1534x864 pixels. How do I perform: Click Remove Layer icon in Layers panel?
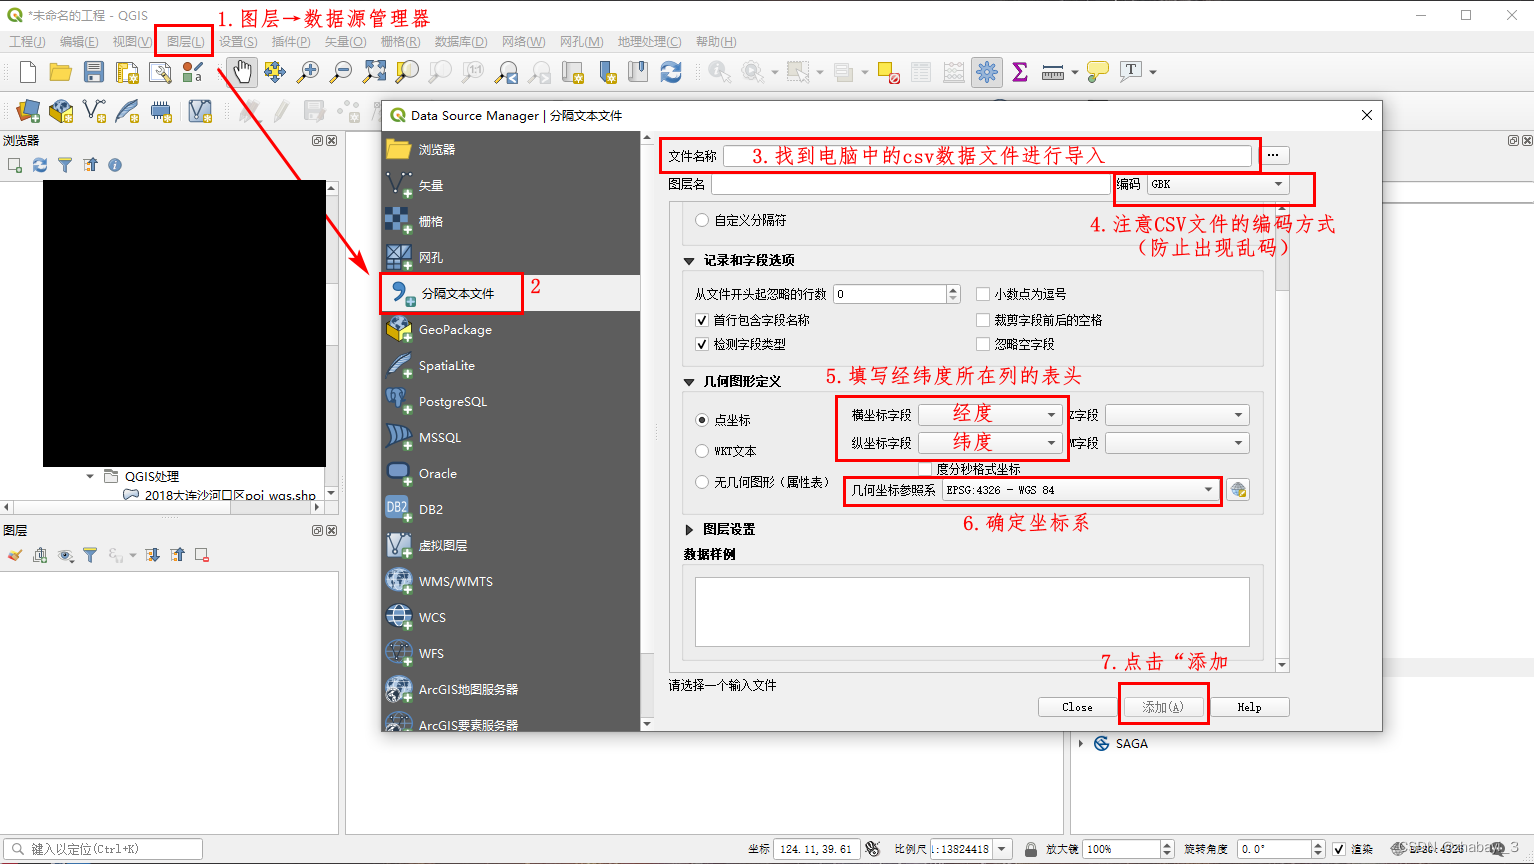(x=202, y=555)
